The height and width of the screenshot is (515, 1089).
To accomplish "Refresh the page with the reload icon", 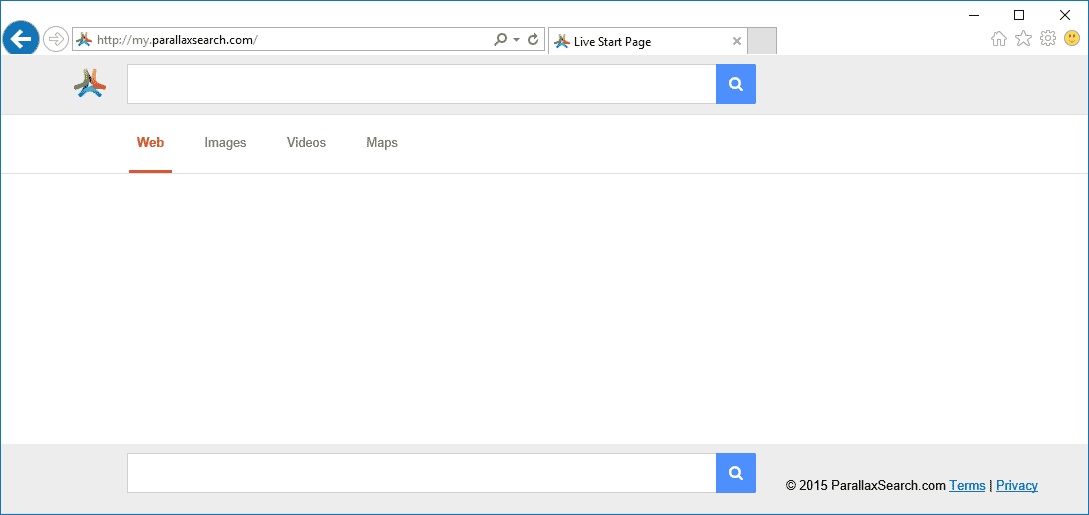I will pyautogui.click(x=533, y=40).
